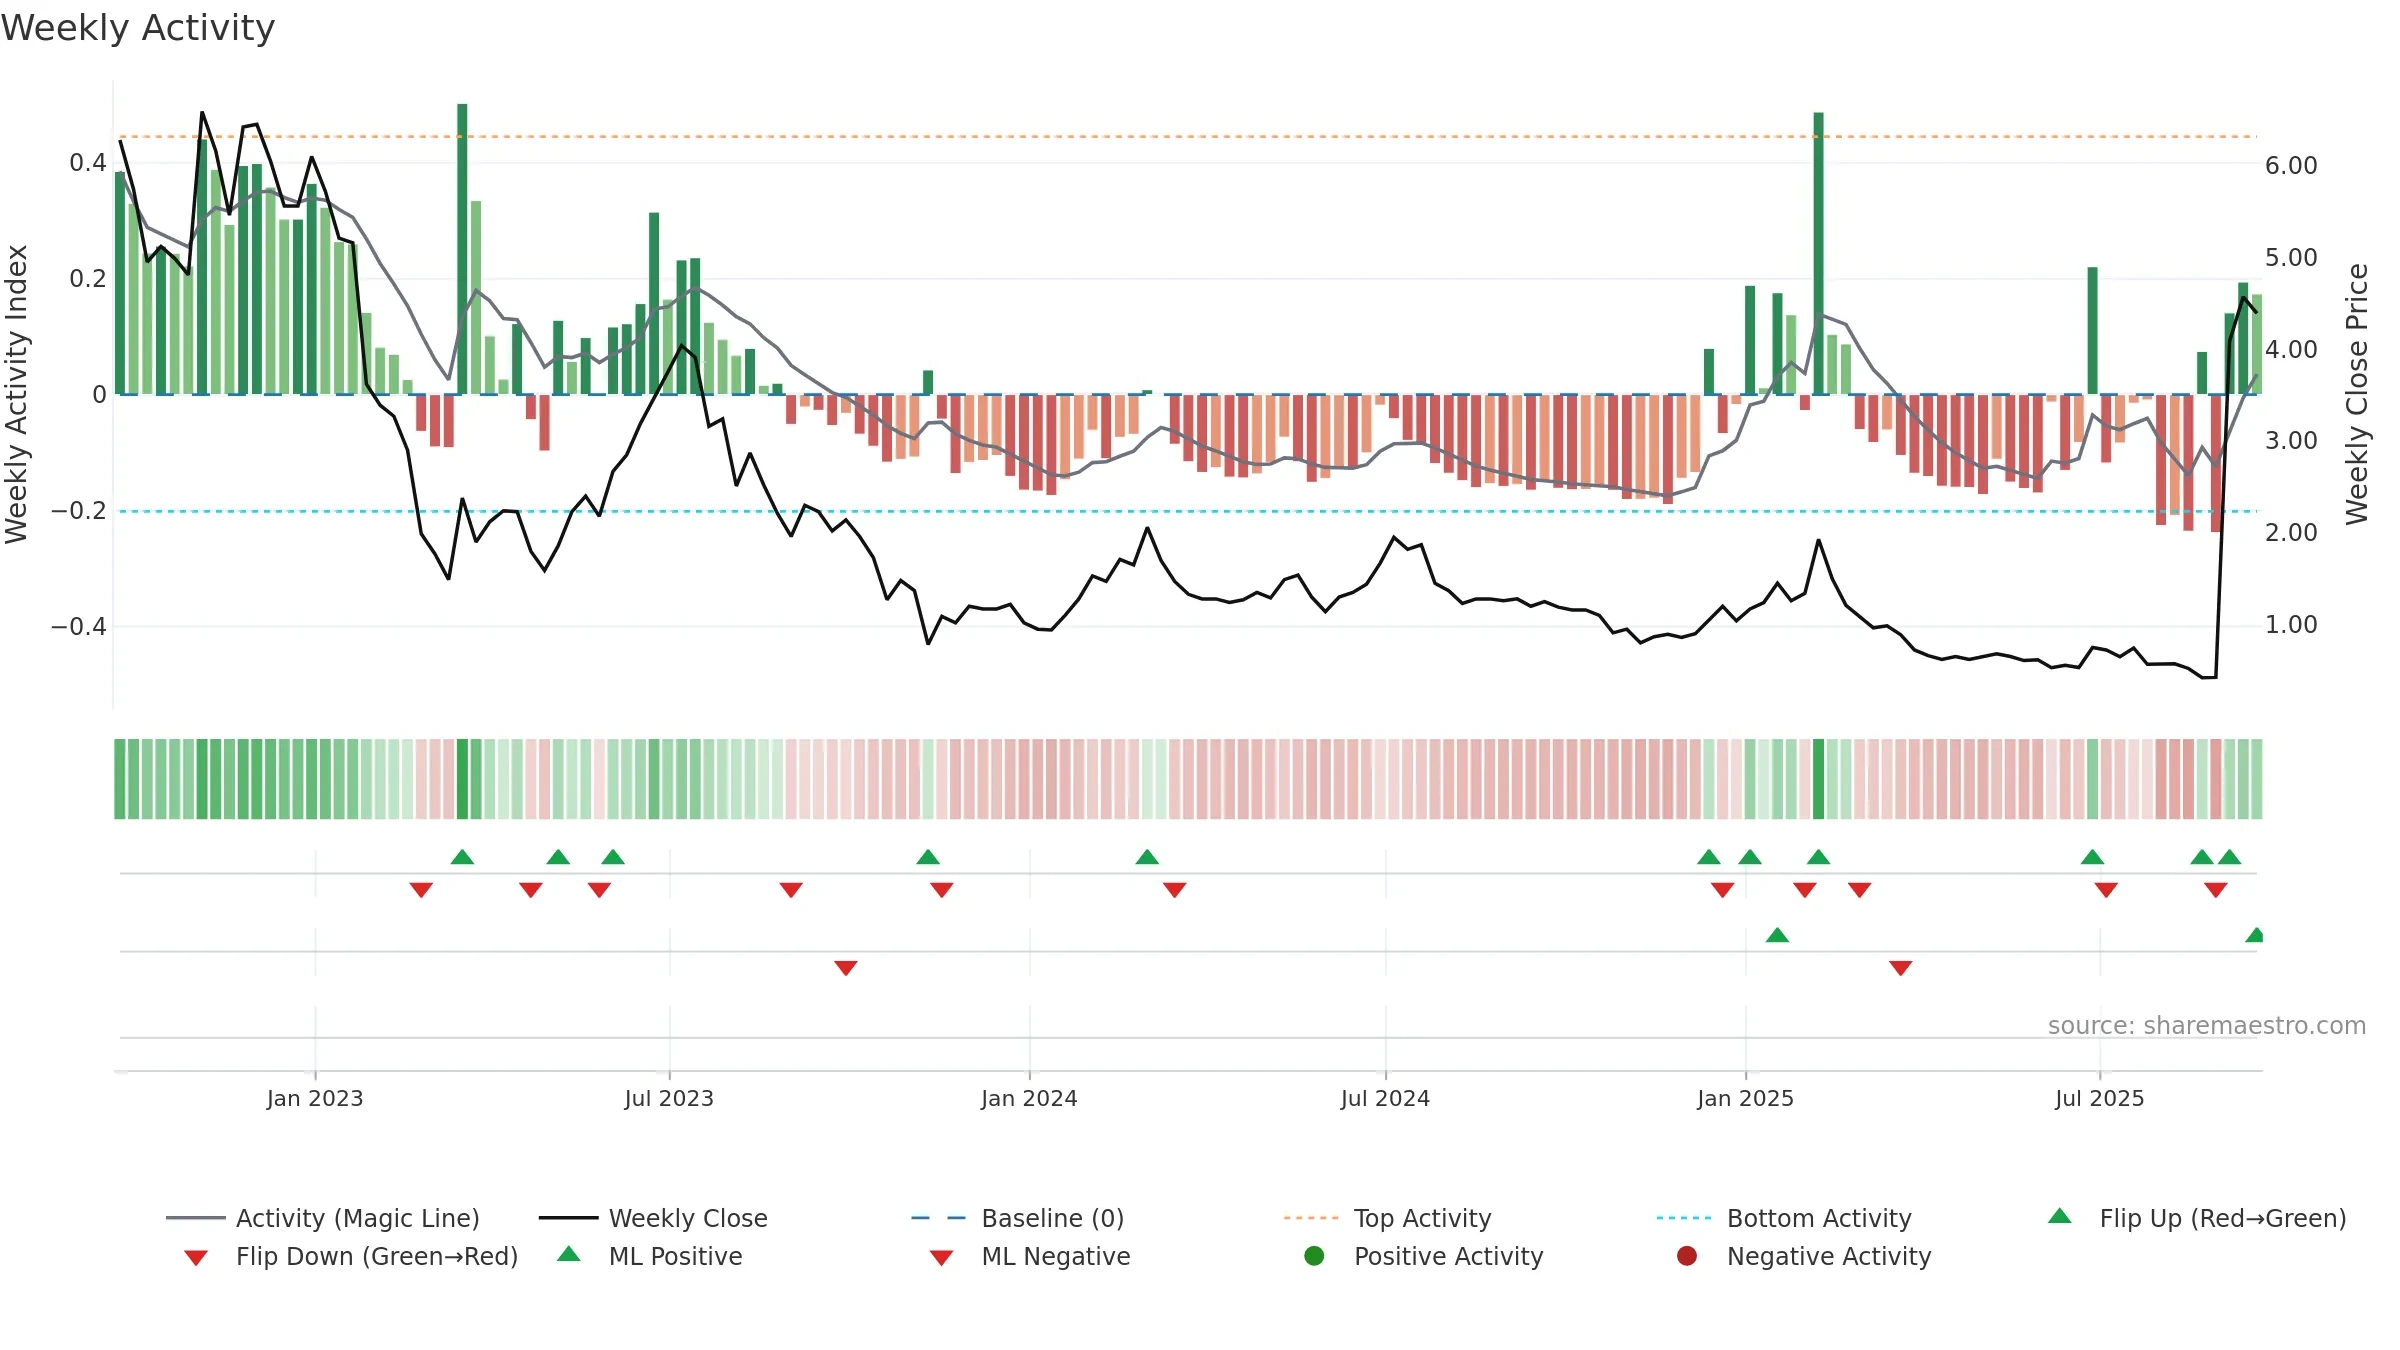Click the isolated green bar near Jul 2025
This screenshot has width=2400, height=1350.
click(x=2092, y=330)
